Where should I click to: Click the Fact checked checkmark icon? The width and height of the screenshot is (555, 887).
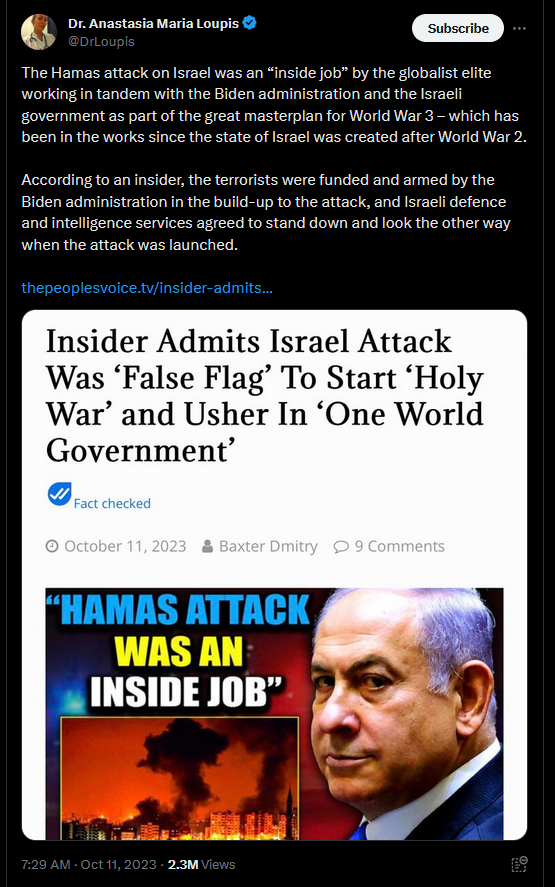pyautogui.click(x=59, y=494)
